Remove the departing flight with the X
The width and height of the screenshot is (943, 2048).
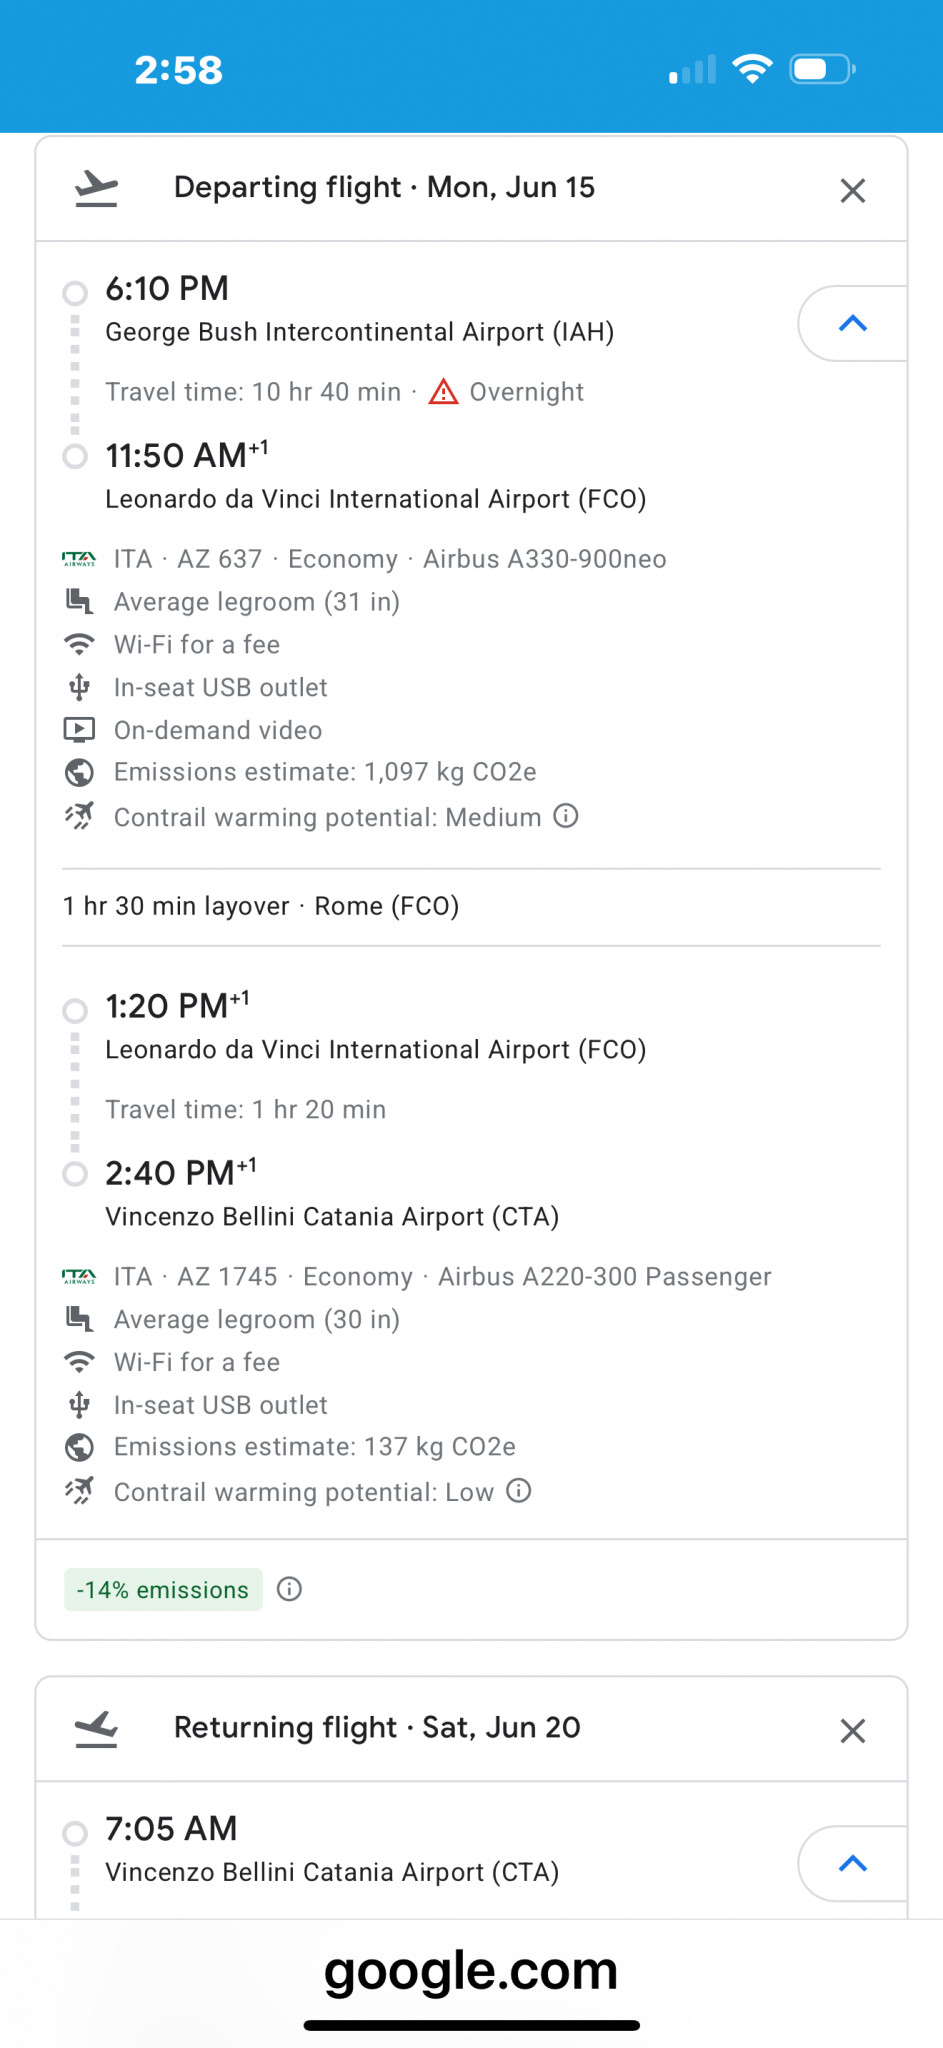click(852, 190)
